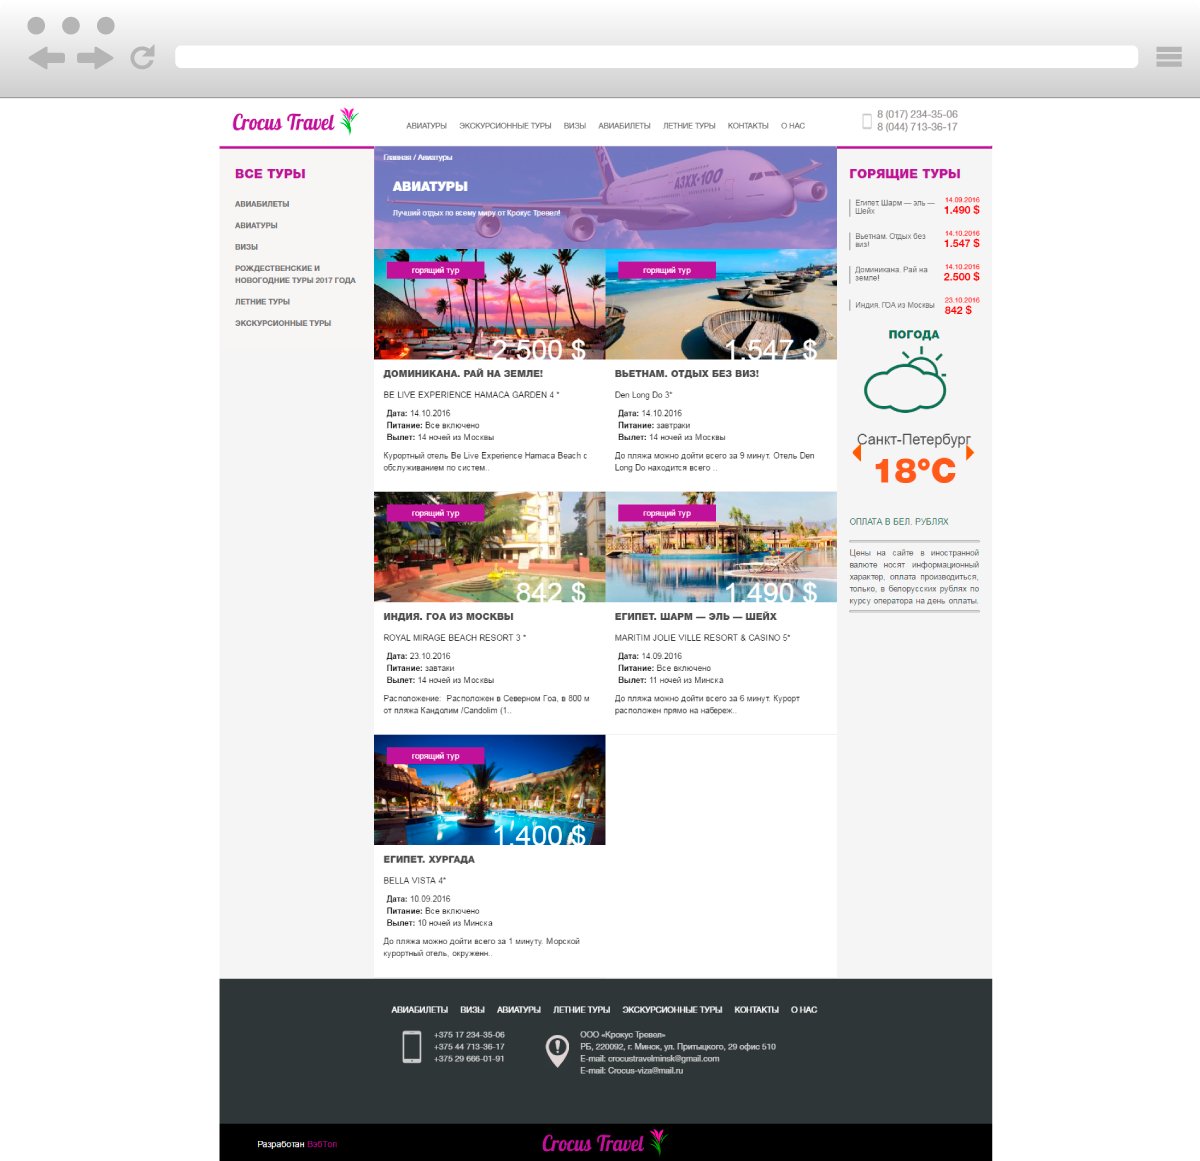1200x1161 pixels.
Task: Click the Crocus Travel header logo
Action: [x=294, y=122]
